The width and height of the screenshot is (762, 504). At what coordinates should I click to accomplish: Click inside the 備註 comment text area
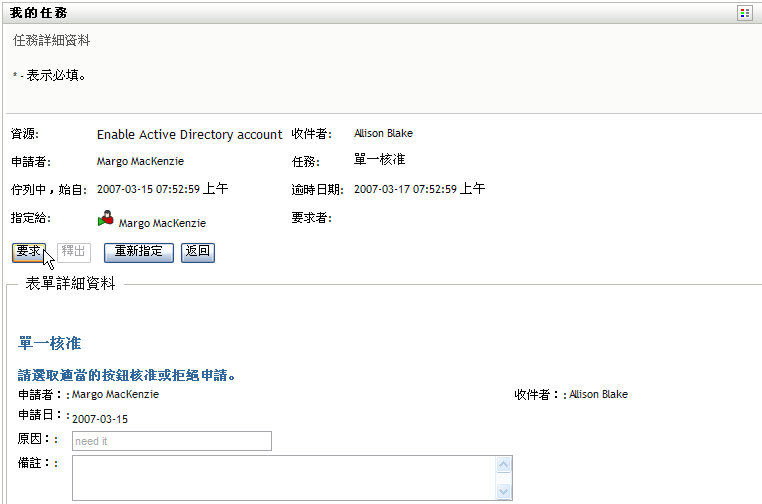pyautogui.click(x=284, y=478)
